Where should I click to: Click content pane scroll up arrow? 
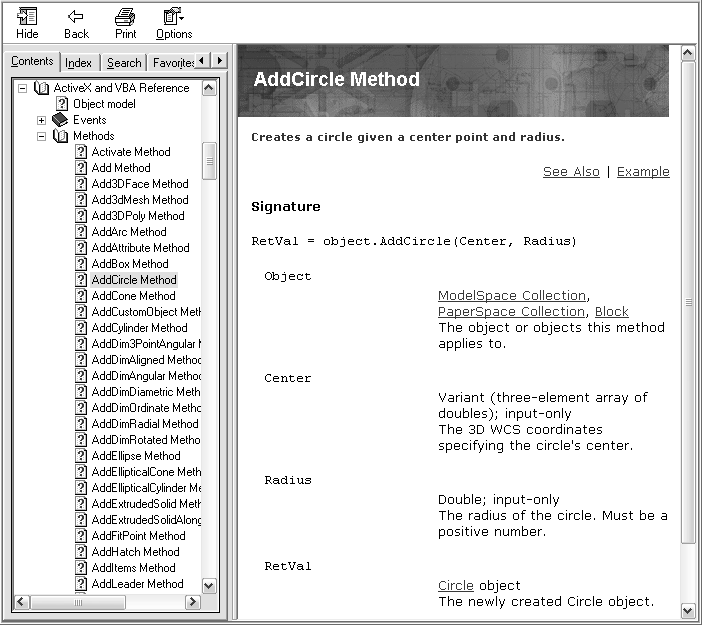coord(688,53)
